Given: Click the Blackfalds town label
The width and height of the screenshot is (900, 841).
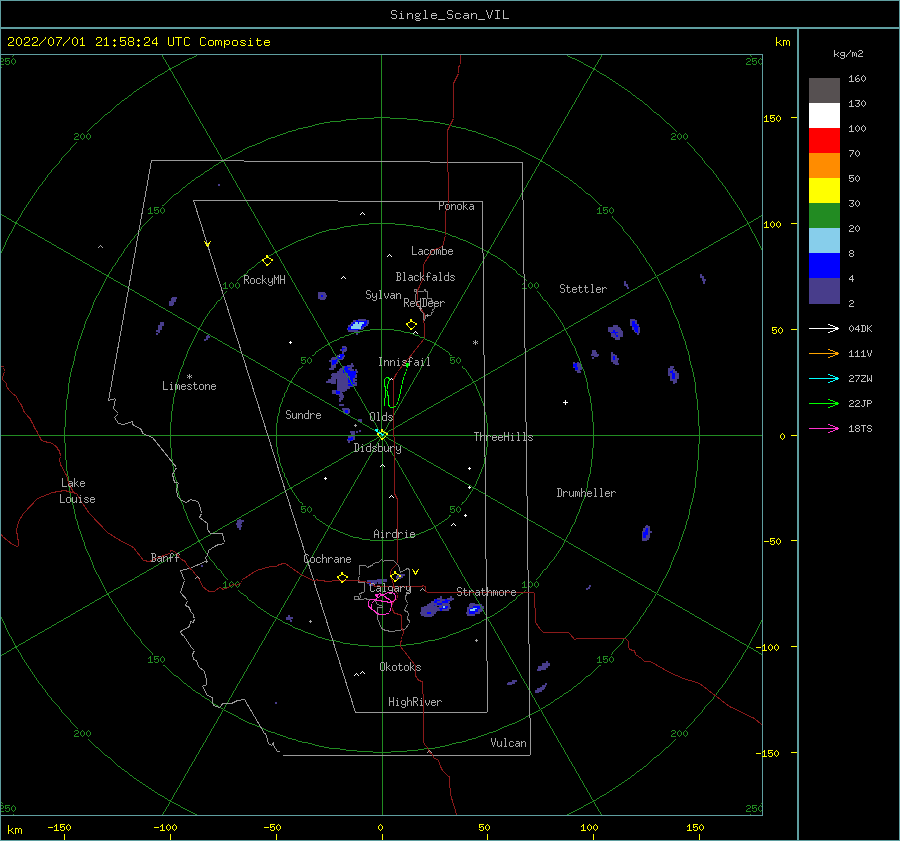Looking at the screenshot, I should coord(425,277).
